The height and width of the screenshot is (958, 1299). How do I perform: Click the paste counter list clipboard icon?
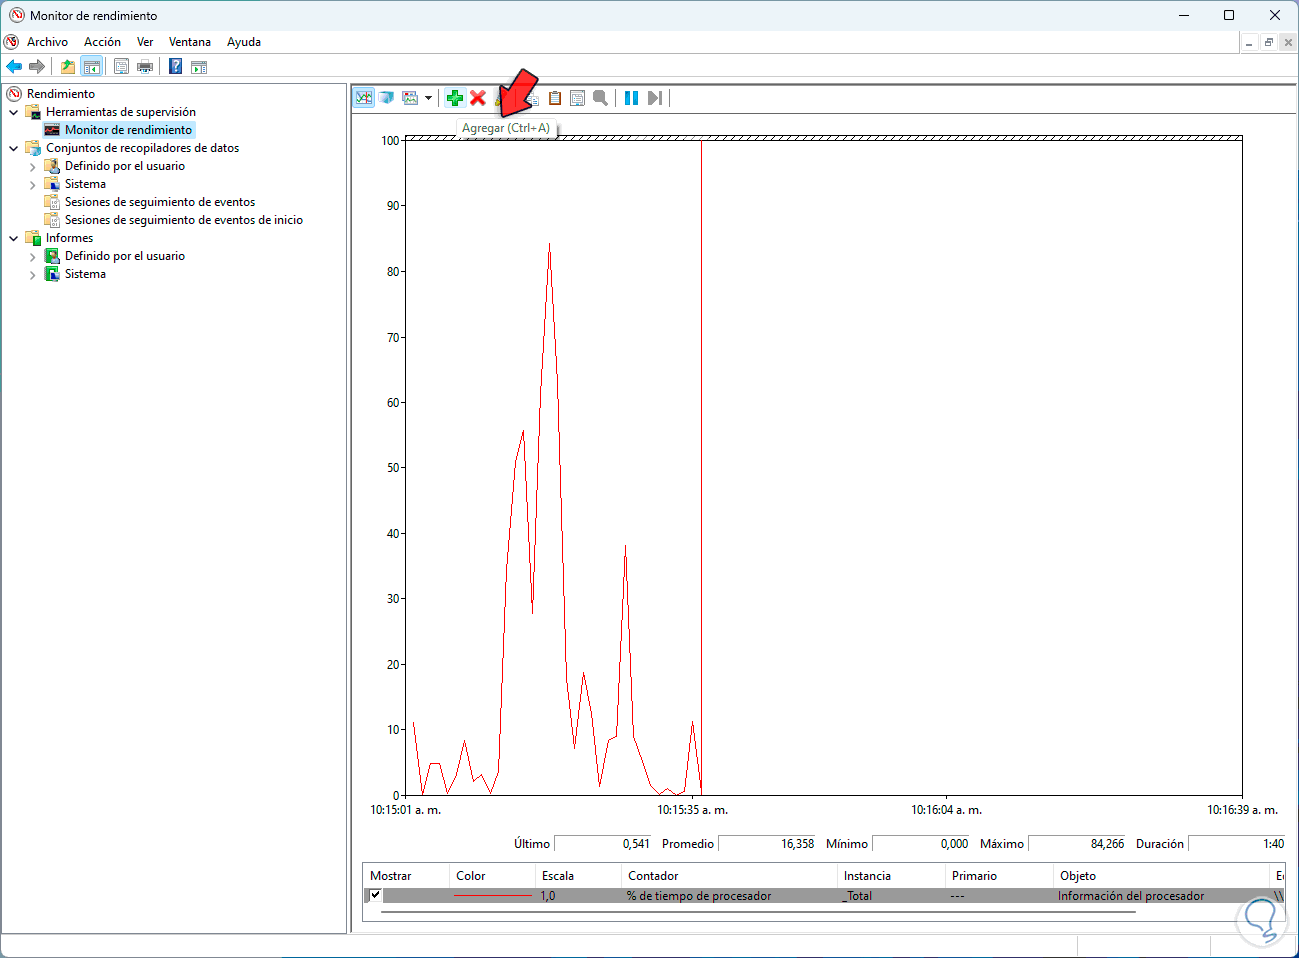coord(554,98)
